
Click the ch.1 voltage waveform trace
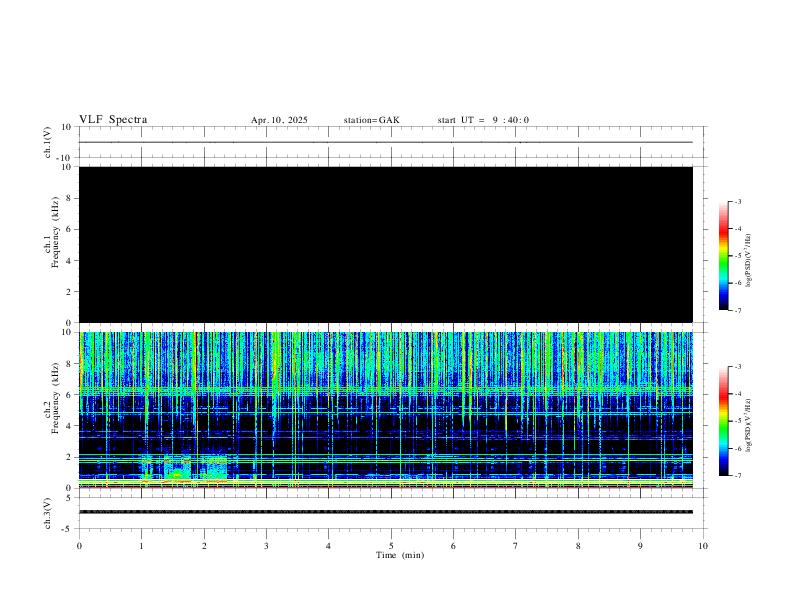point(386,142)
